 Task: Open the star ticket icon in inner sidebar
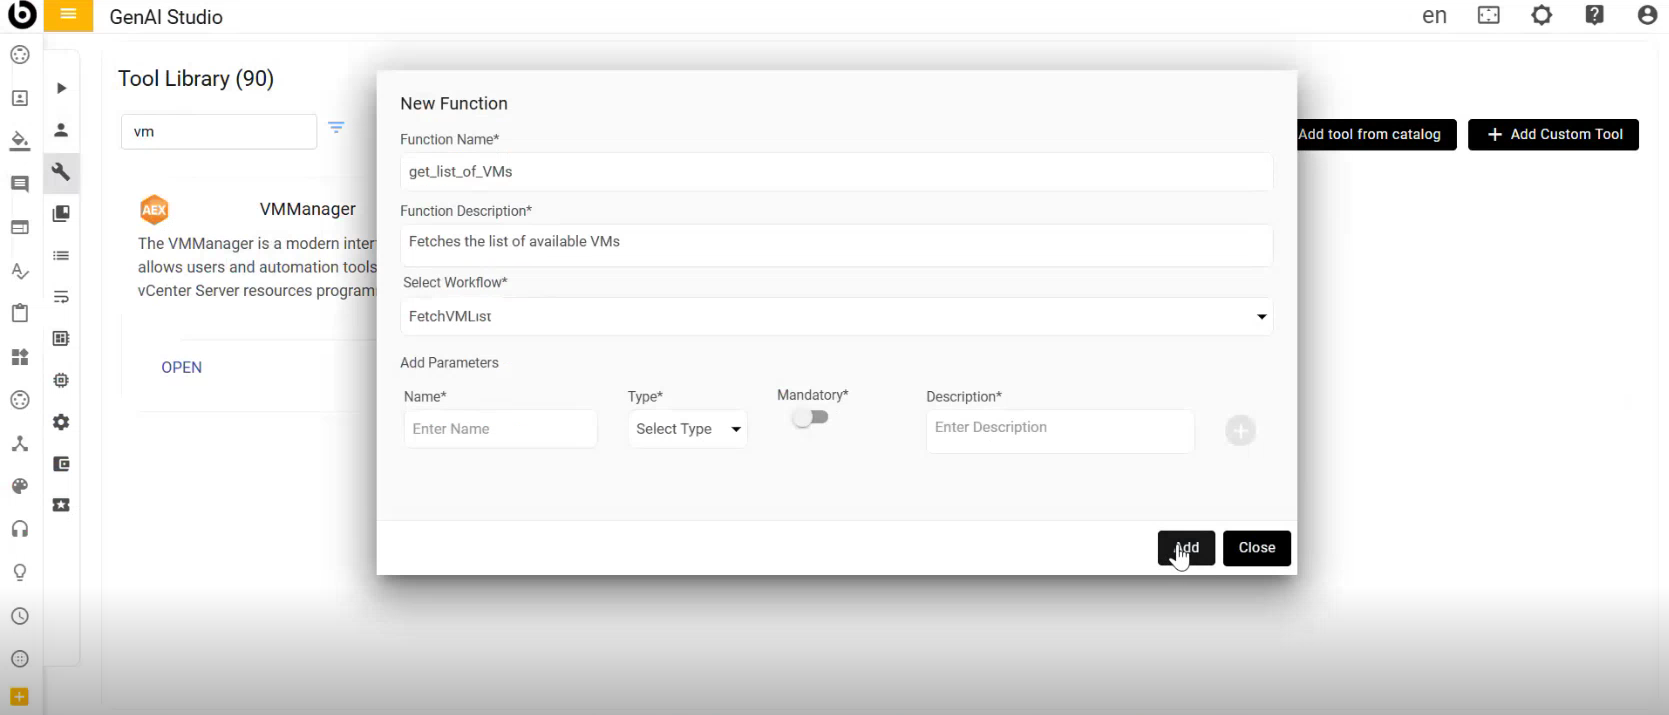click(x=61, y=505)
